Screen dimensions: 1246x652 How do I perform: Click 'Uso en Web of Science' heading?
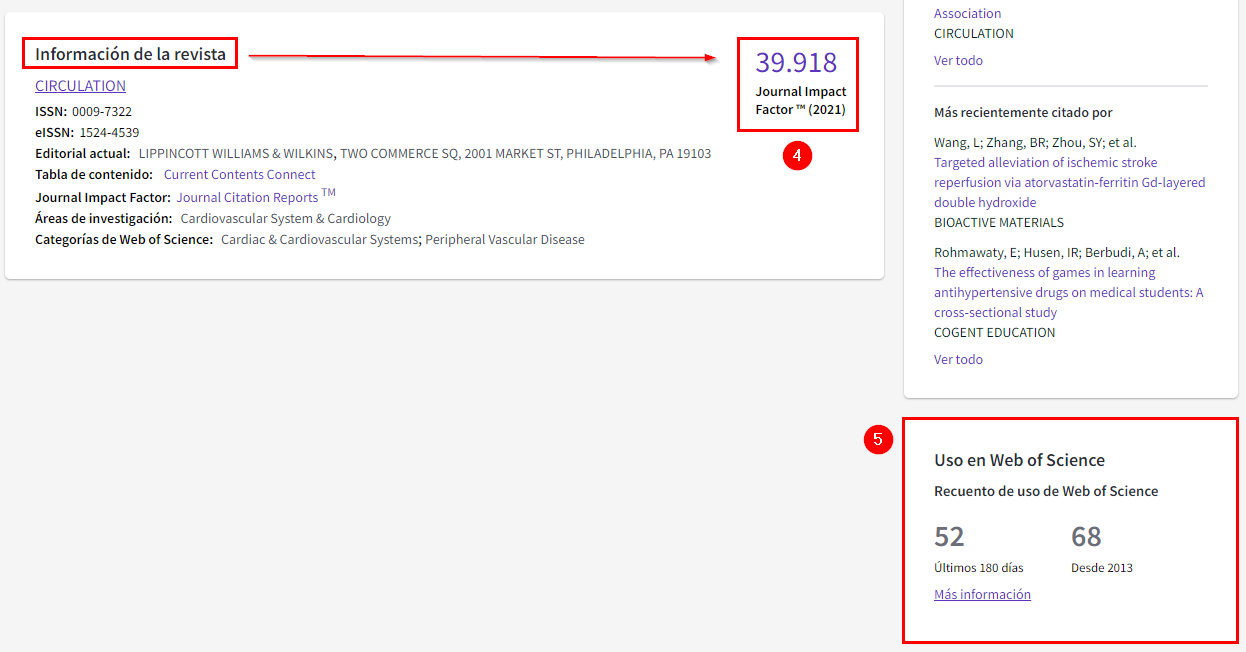(x=1019, y=460)
